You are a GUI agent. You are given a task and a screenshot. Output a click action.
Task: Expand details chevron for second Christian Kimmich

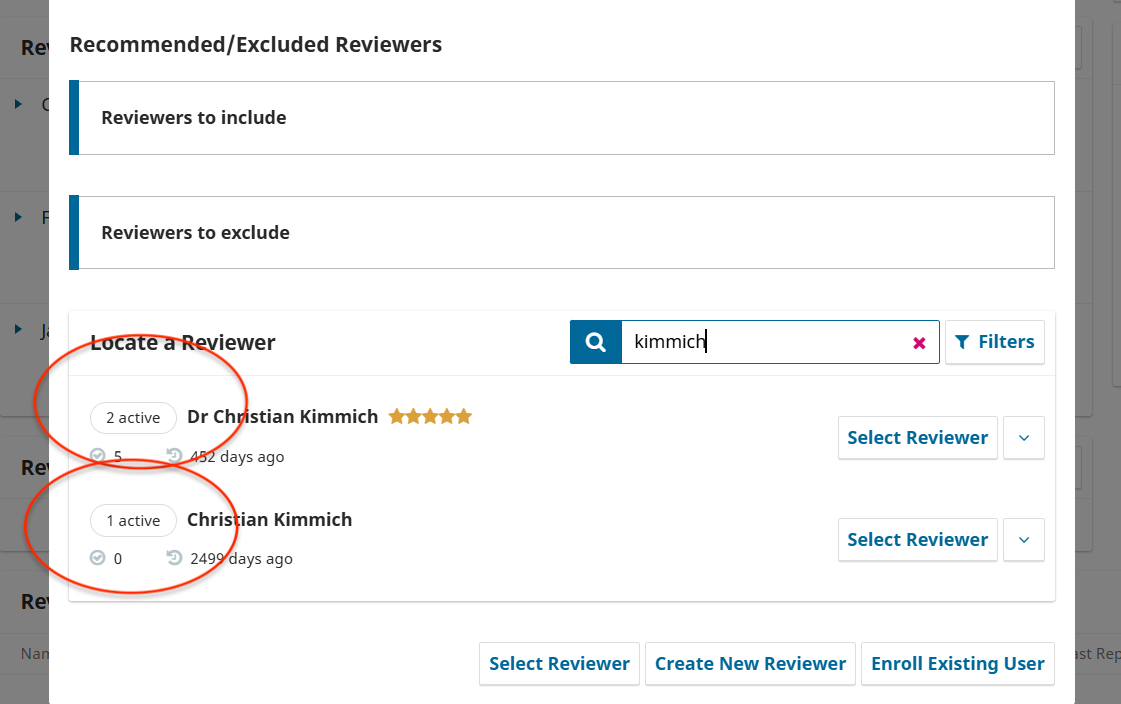(1023, 540)
